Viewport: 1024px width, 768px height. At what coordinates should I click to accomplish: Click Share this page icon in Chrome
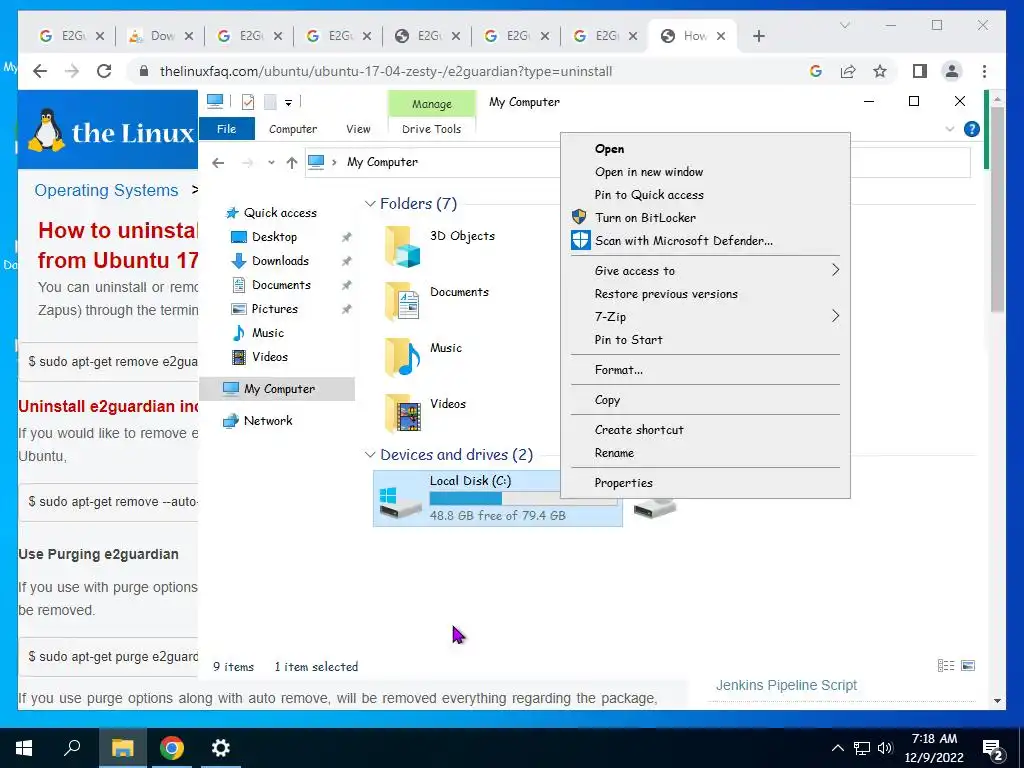tap(848, 71)
